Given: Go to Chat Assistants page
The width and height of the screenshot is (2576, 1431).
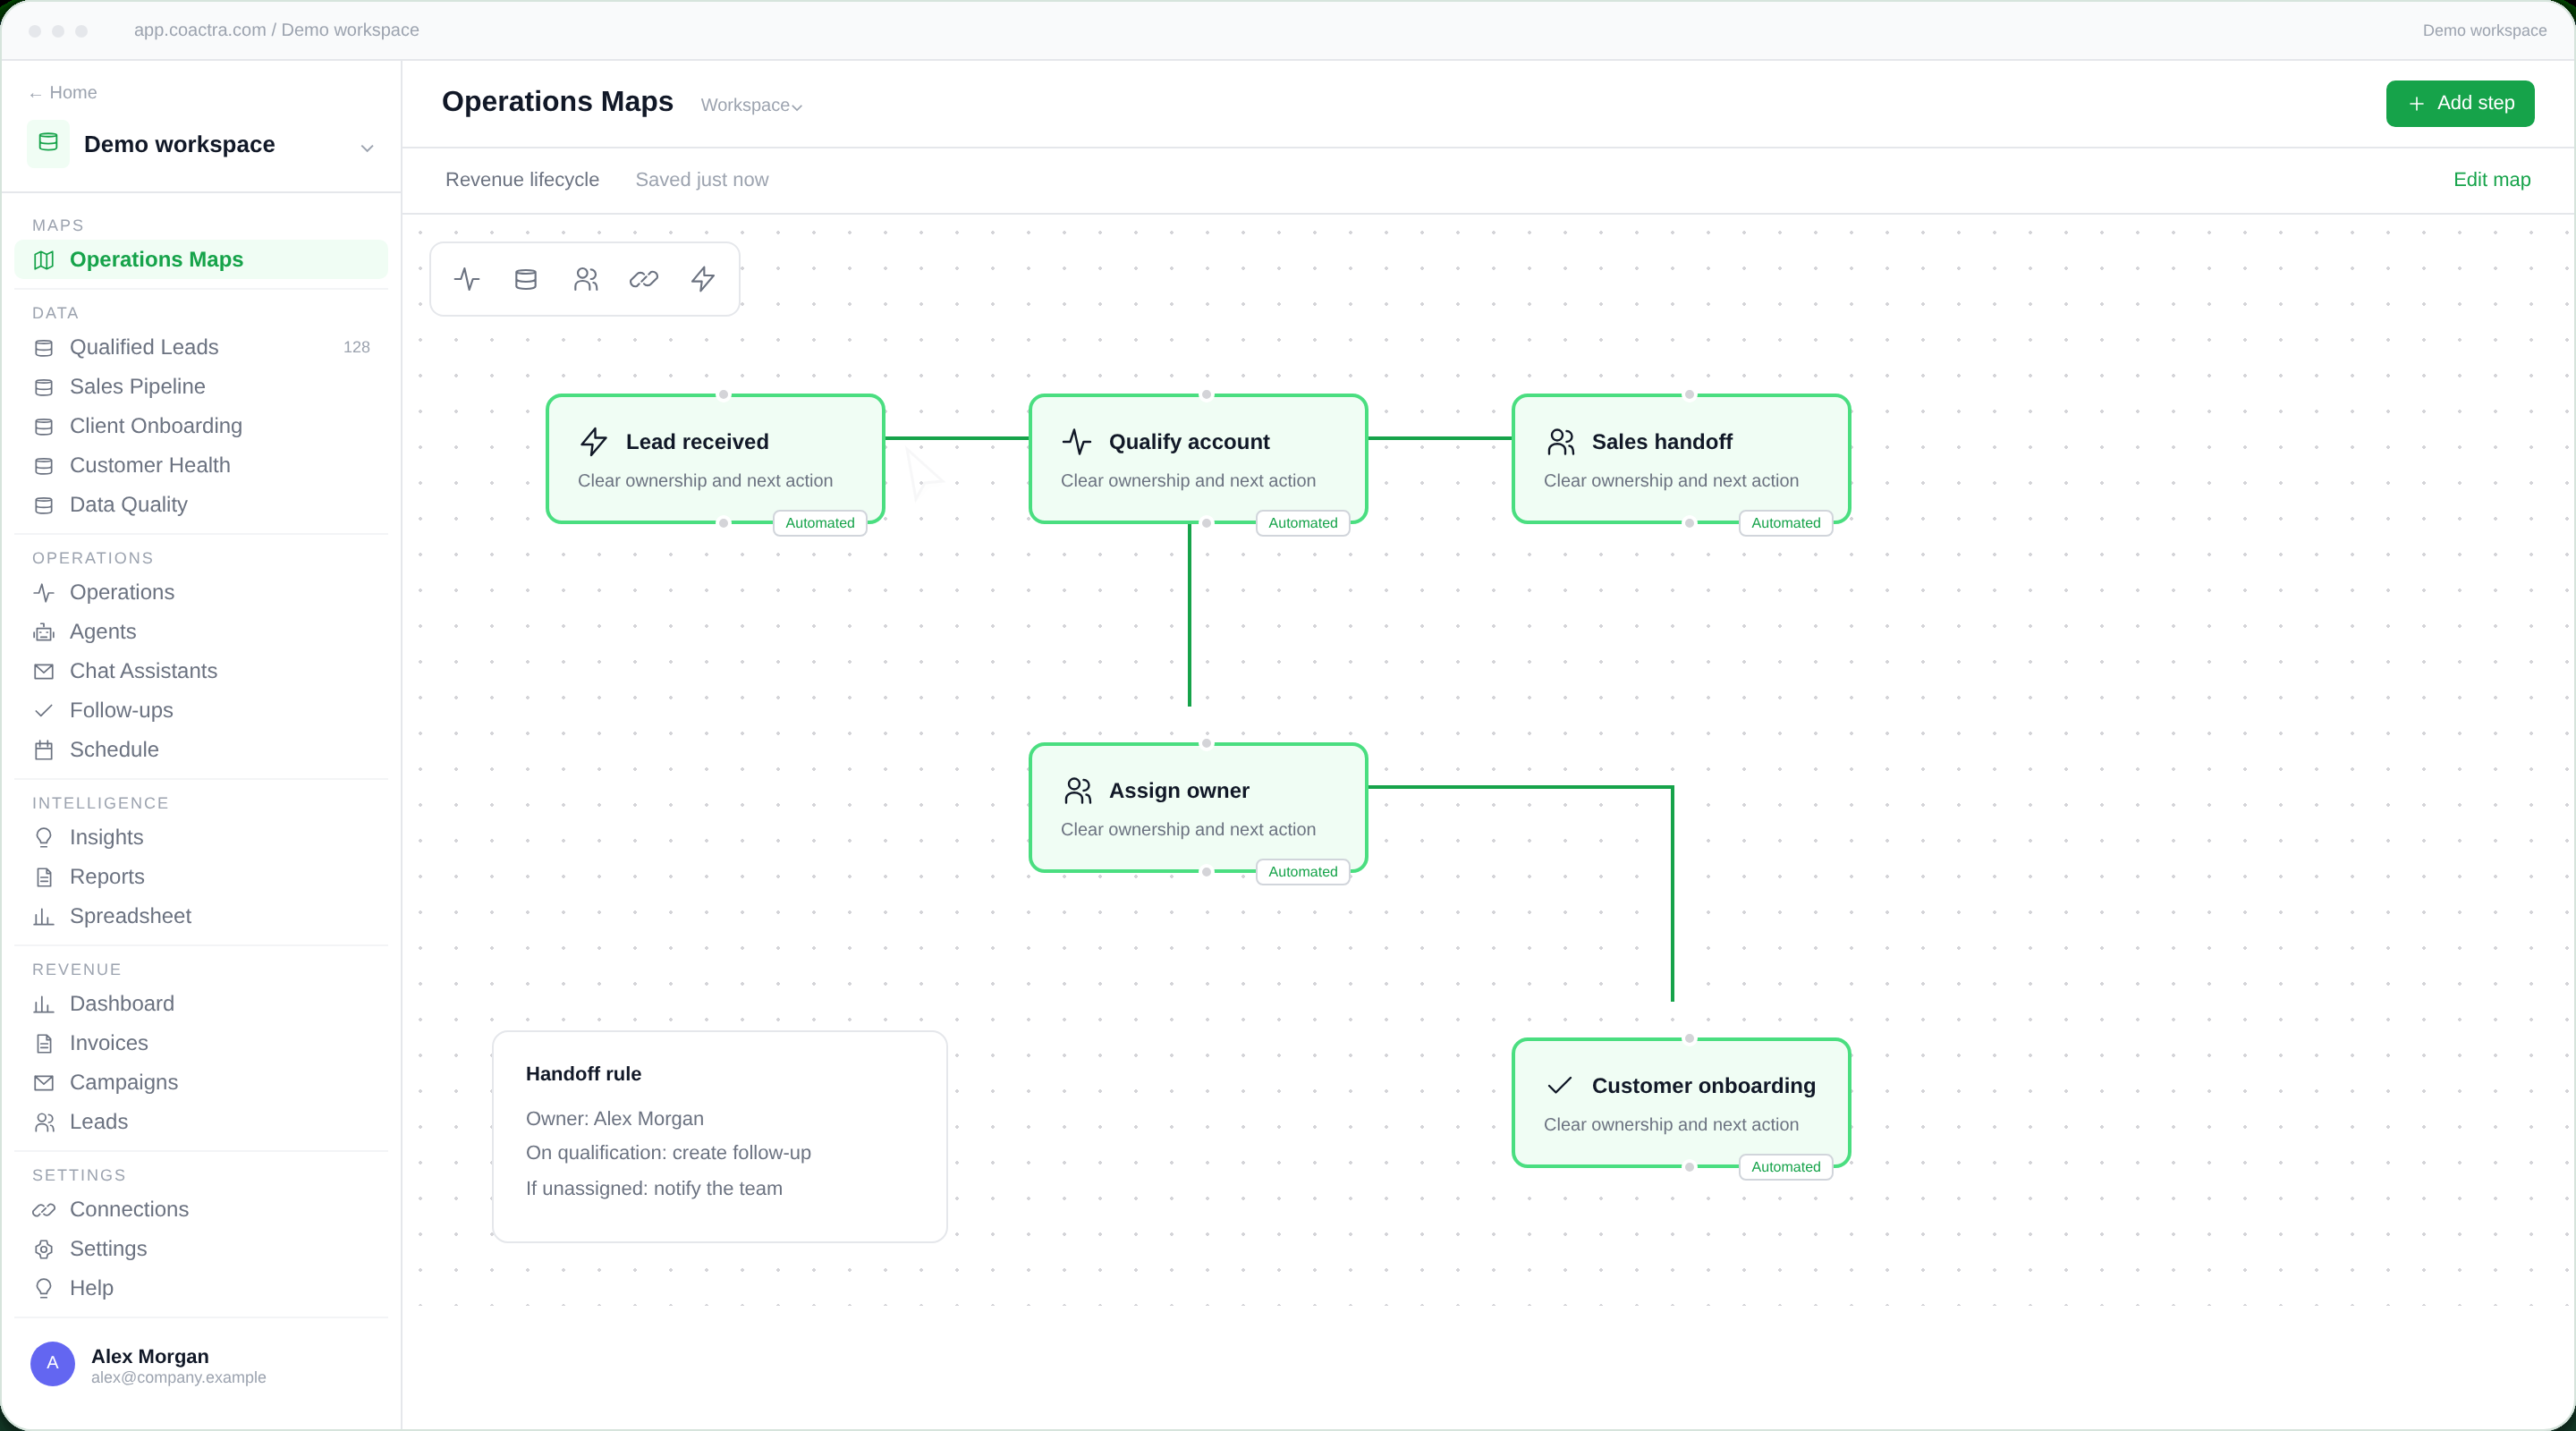Looking at the screenshot, I should point(201,671).
